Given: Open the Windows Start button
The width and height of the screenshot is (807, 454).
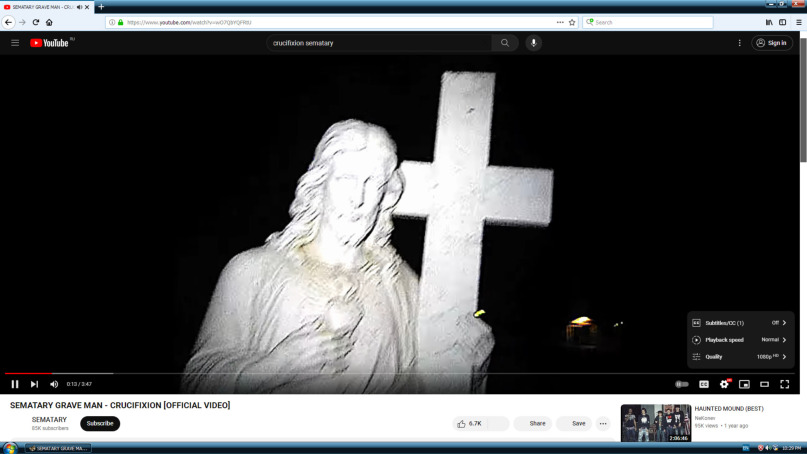Looking at the screenshot, I should point(9,448).
